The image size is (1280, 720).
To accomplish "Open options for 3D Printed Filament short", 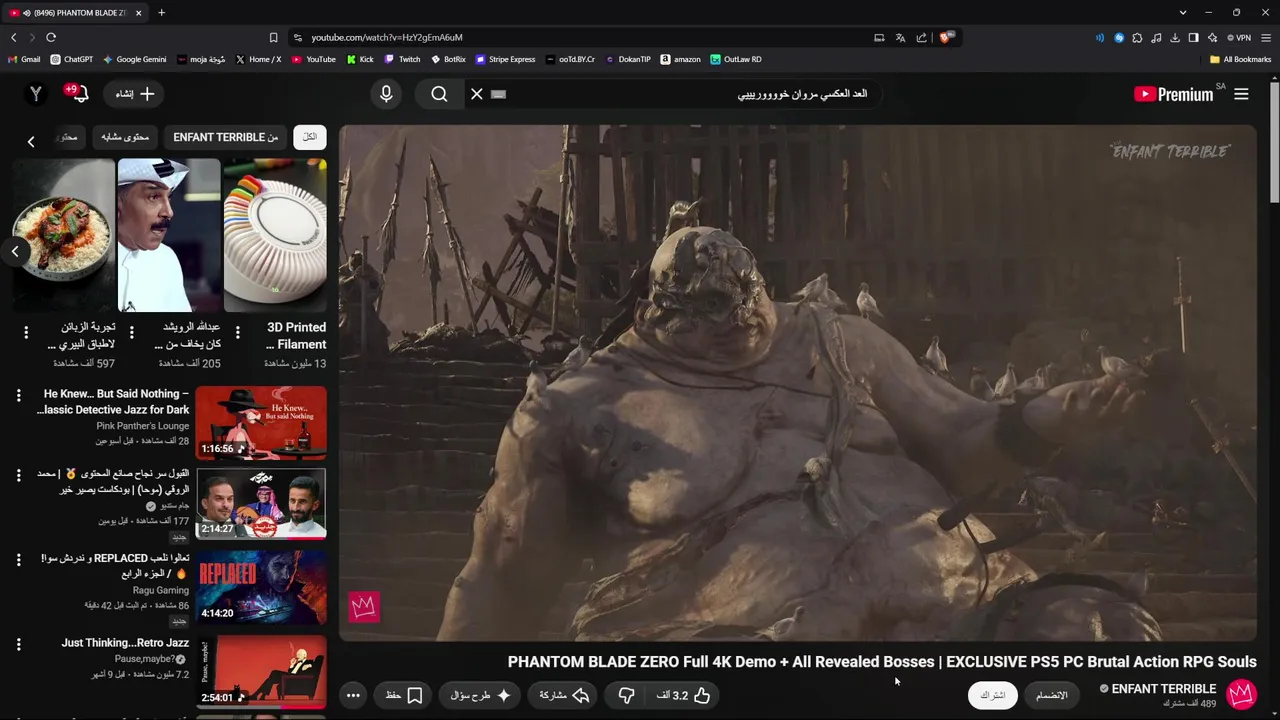I will pos(237,332).
